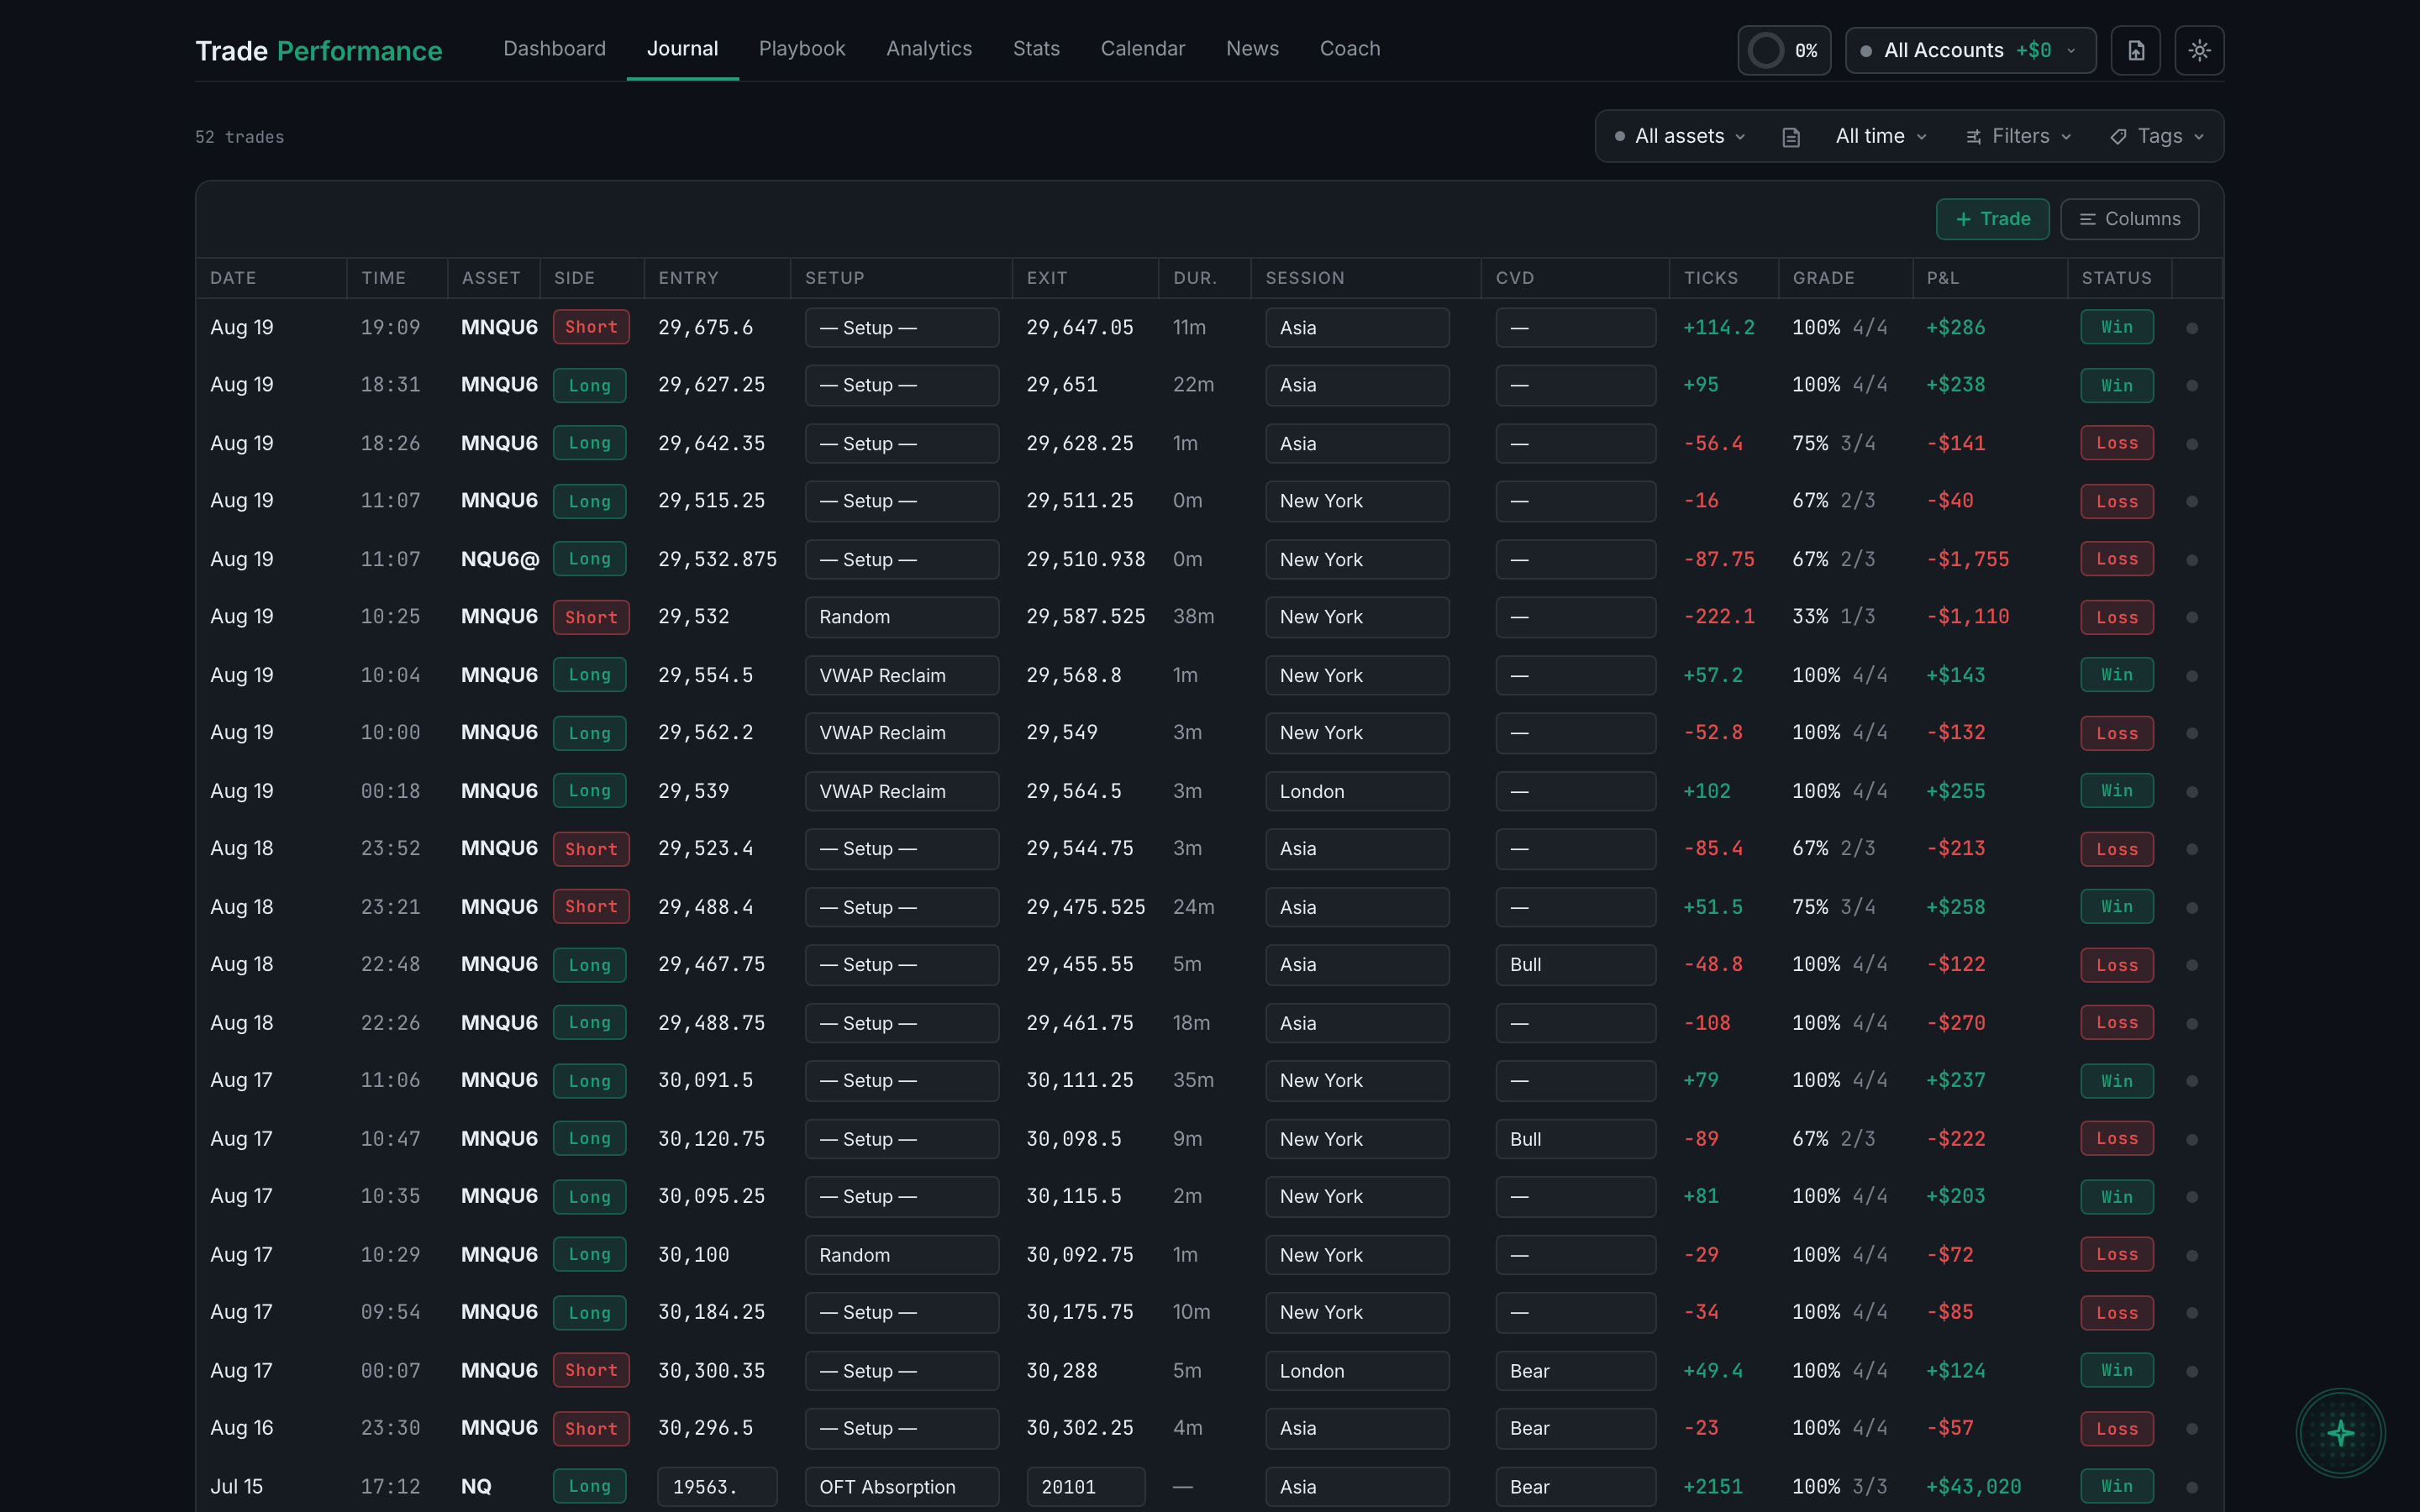
Task: Click the entry field showing 19563.
Action: pyautogui.click(x=717, y=1487)
